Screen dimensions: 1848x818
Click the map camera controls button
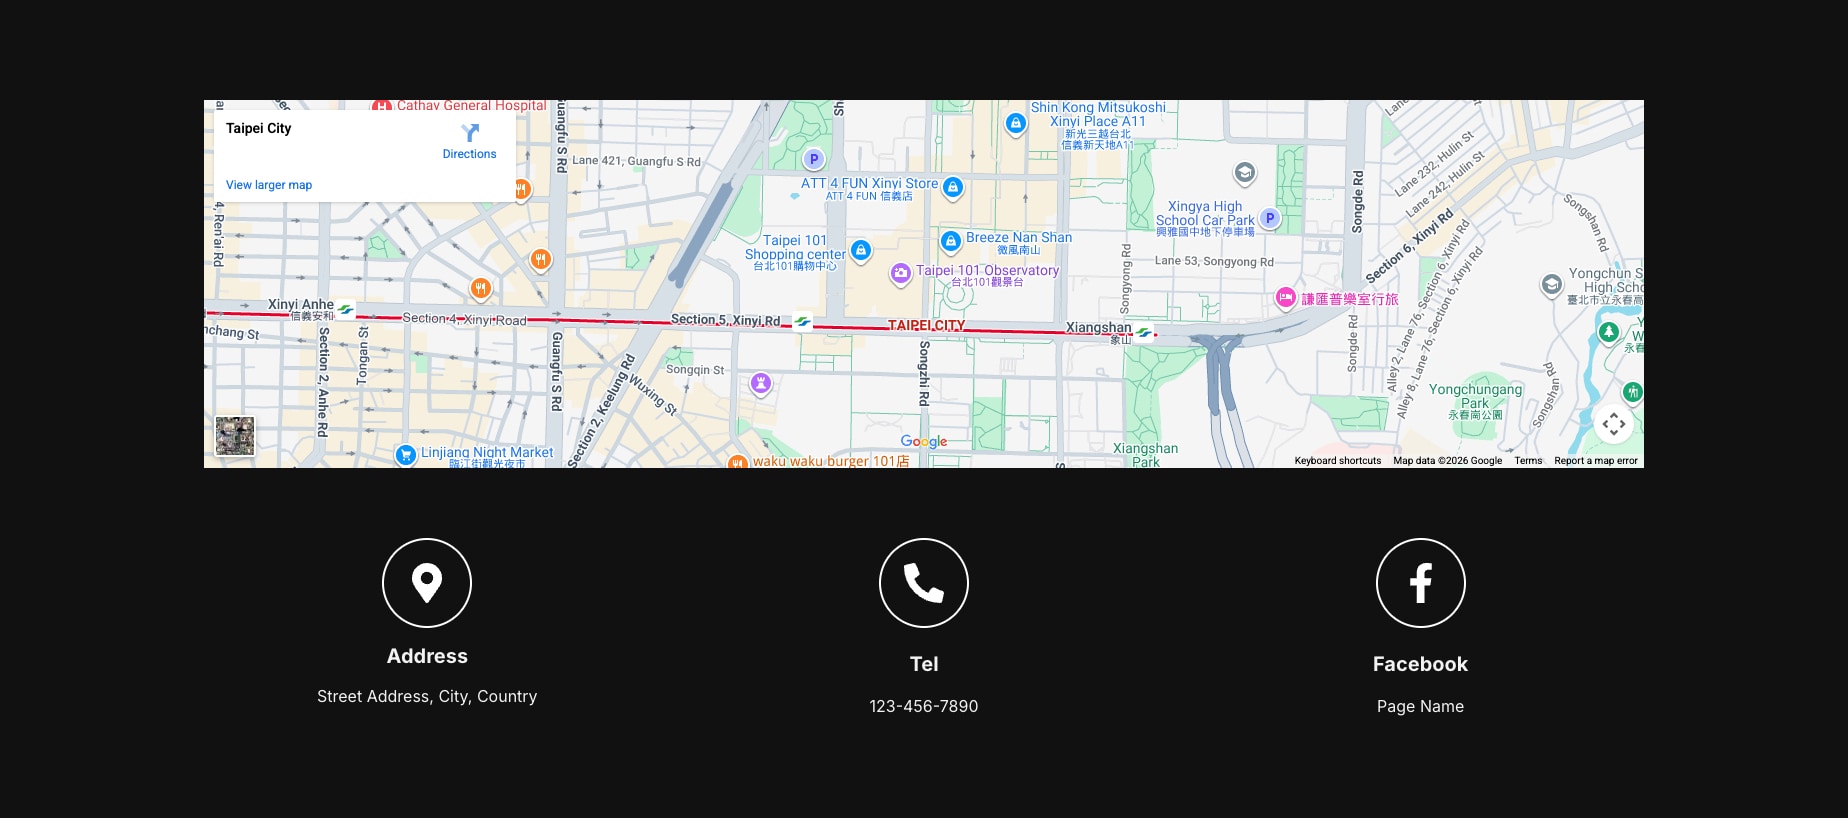point(1613,424)
